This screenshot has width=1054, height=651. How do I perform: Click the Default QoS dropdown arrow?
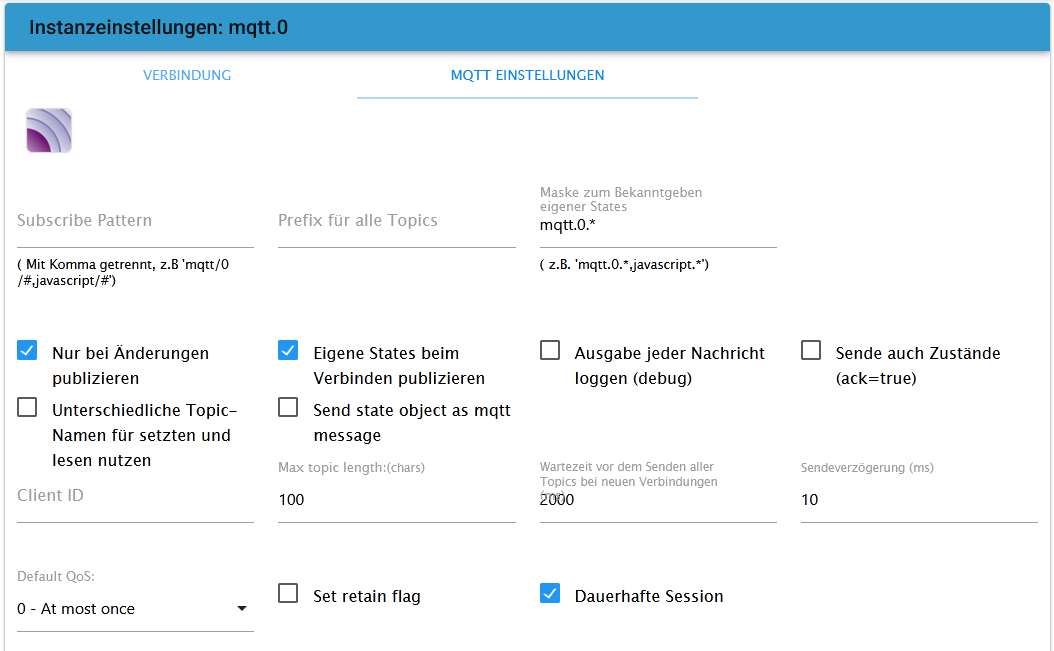coord(241,609)
